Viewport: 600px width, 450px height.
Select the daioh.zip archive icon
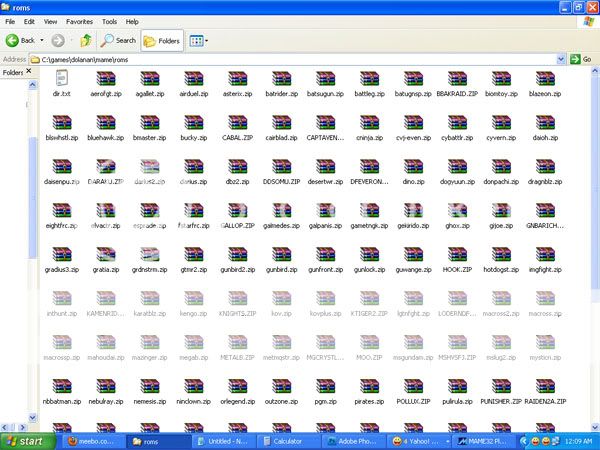coord(545,122)
